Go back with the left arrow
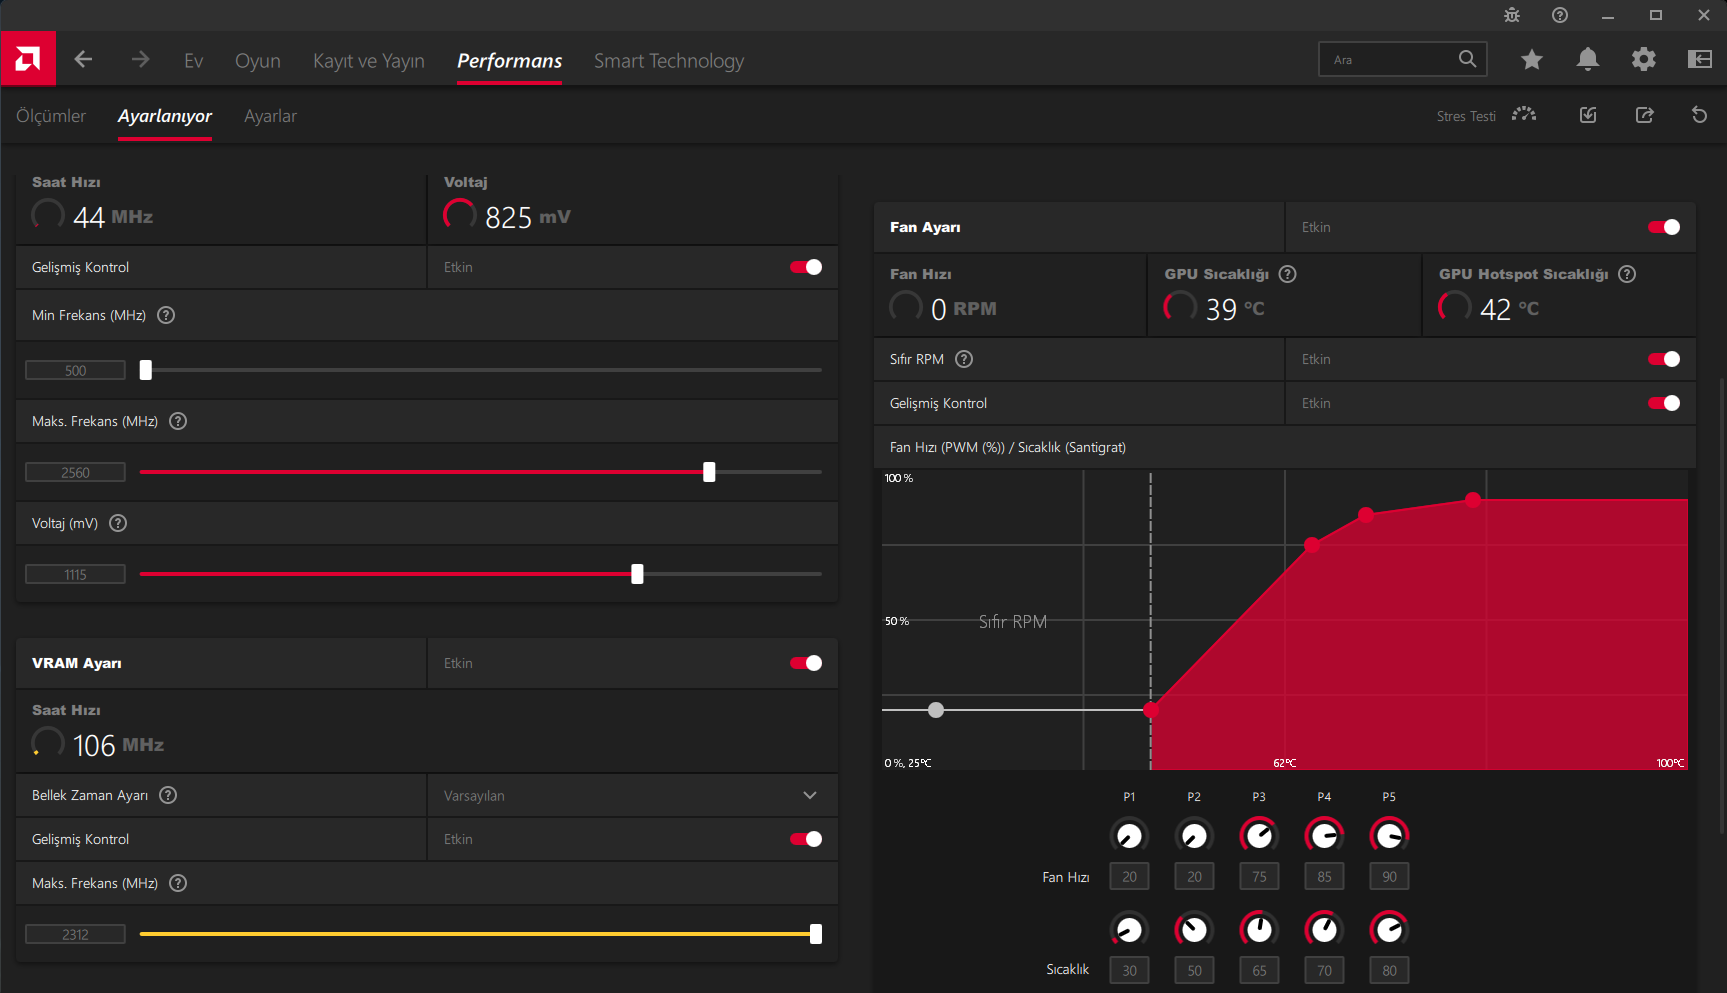Screen dimensions: 1727x993 (x=83, y=60)
